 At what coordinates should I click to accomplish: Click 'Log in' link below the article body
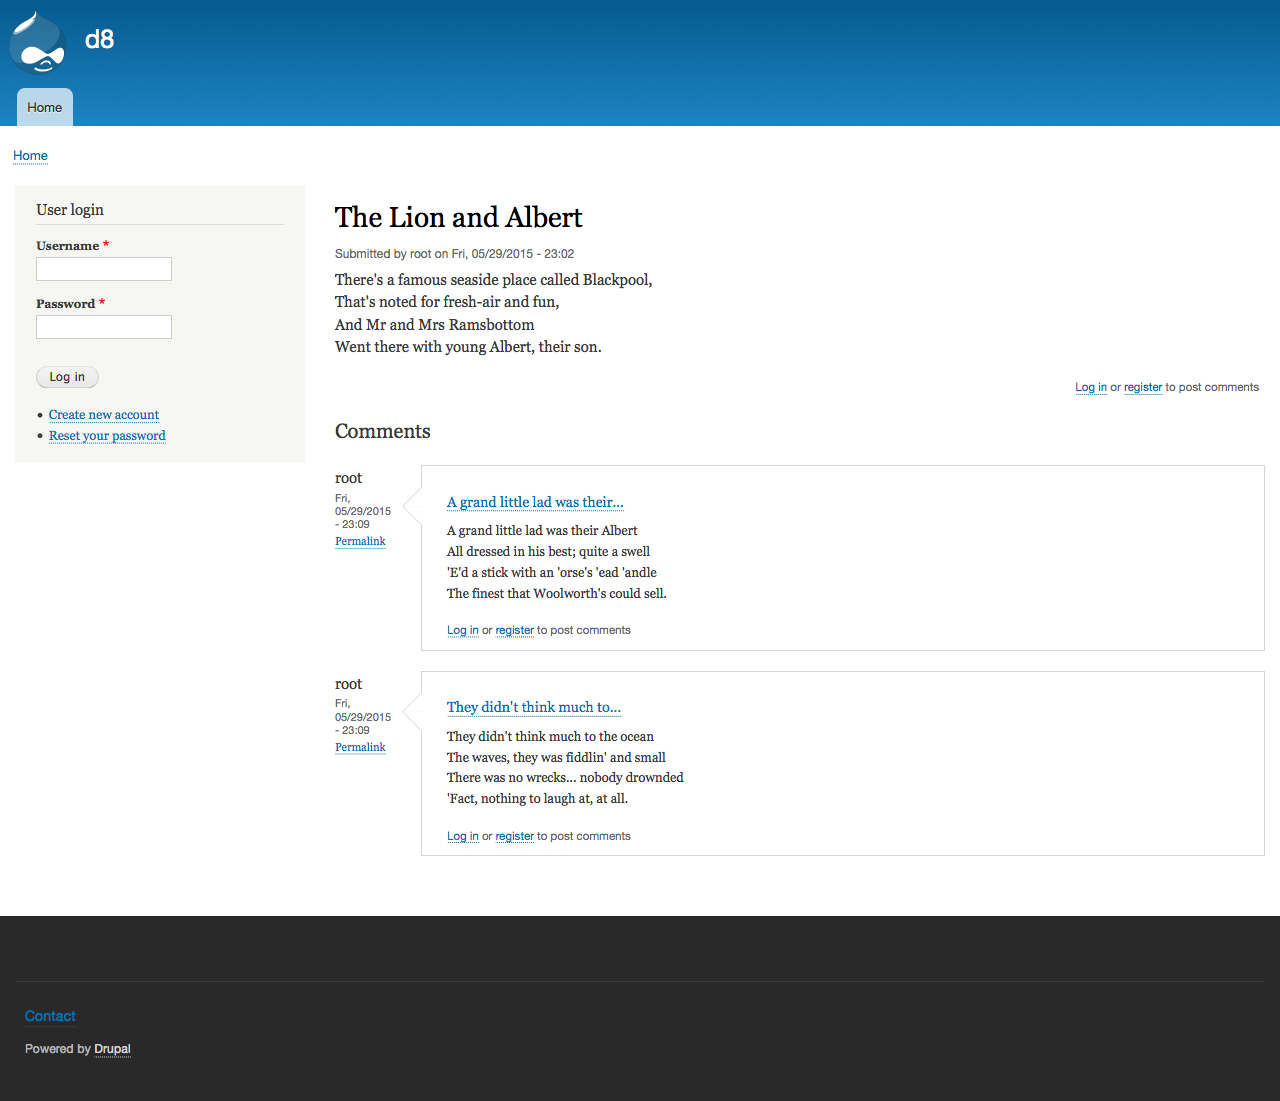tap(1091, 387)
